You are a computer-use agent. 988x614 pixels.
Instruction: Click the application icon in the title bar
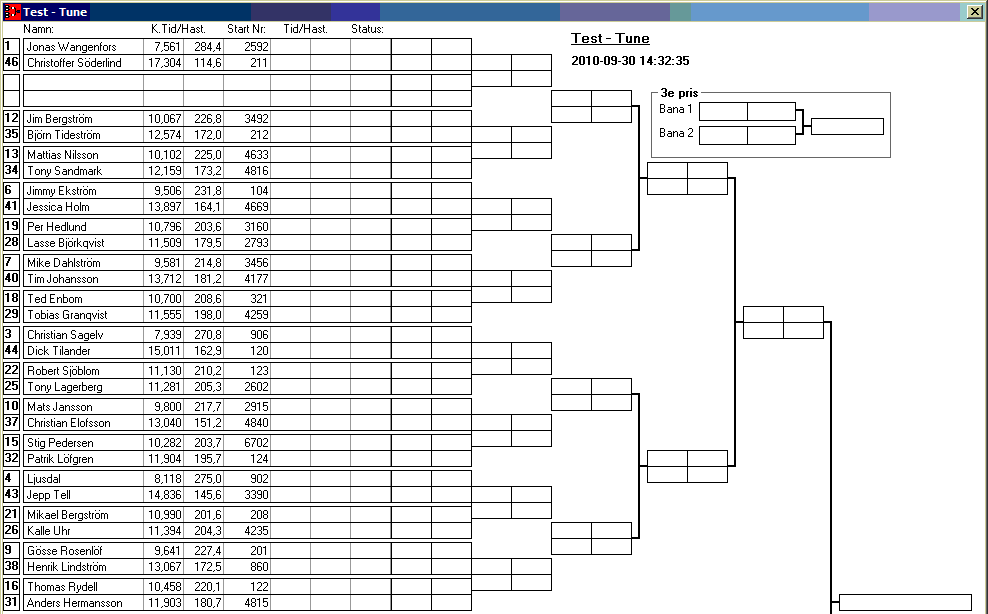pos(13,12)
